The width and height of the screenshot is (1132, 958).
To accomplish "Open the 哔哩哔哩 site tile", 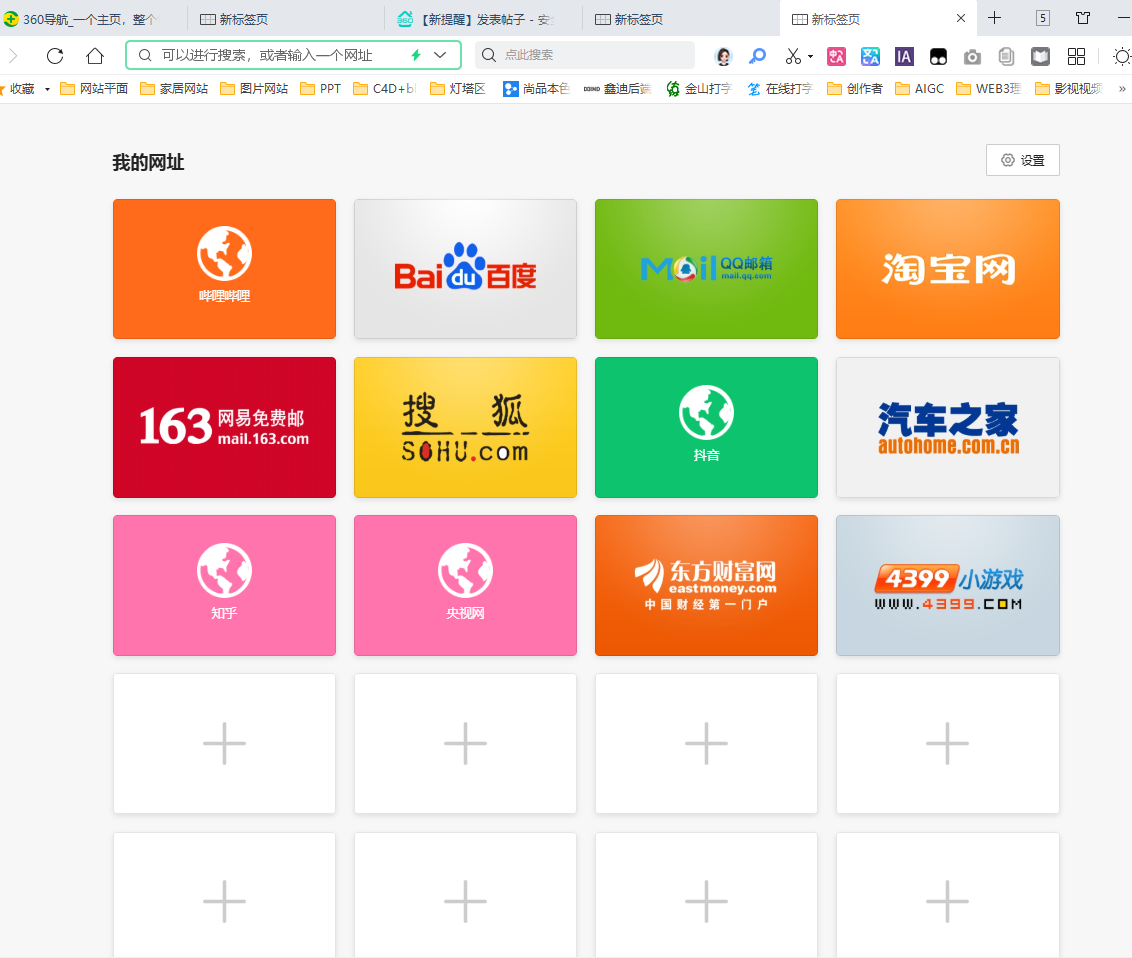I will 225,269.
